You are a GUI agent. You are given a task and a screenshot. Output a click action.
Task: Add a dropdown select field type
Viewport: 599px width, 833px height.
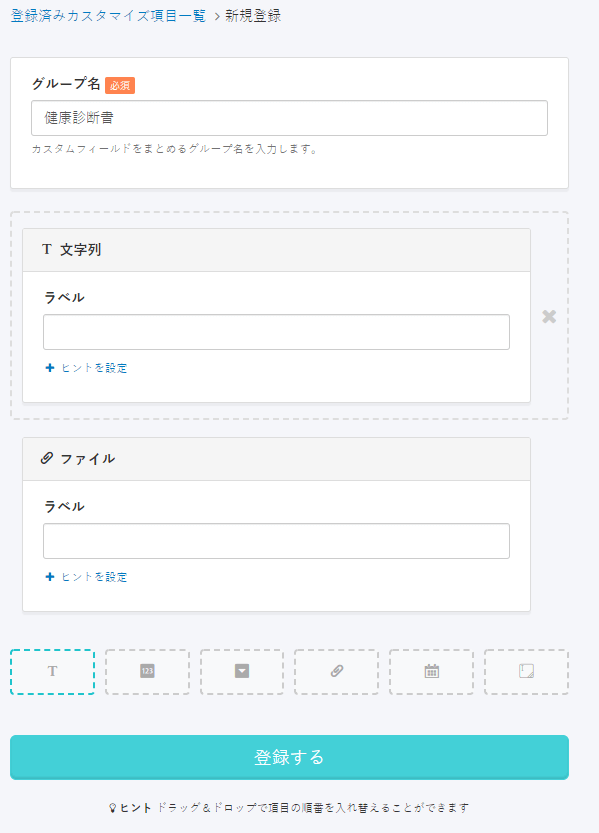242,672
